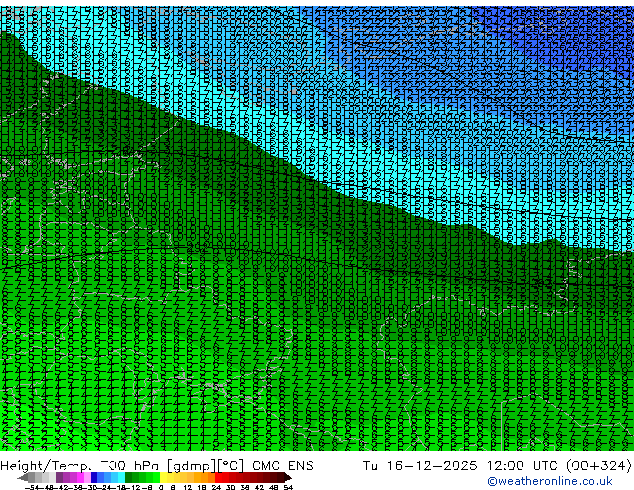Select the 'CMC ENS' model label
This screenshot has width=634, height=490.
coord(283,466)
